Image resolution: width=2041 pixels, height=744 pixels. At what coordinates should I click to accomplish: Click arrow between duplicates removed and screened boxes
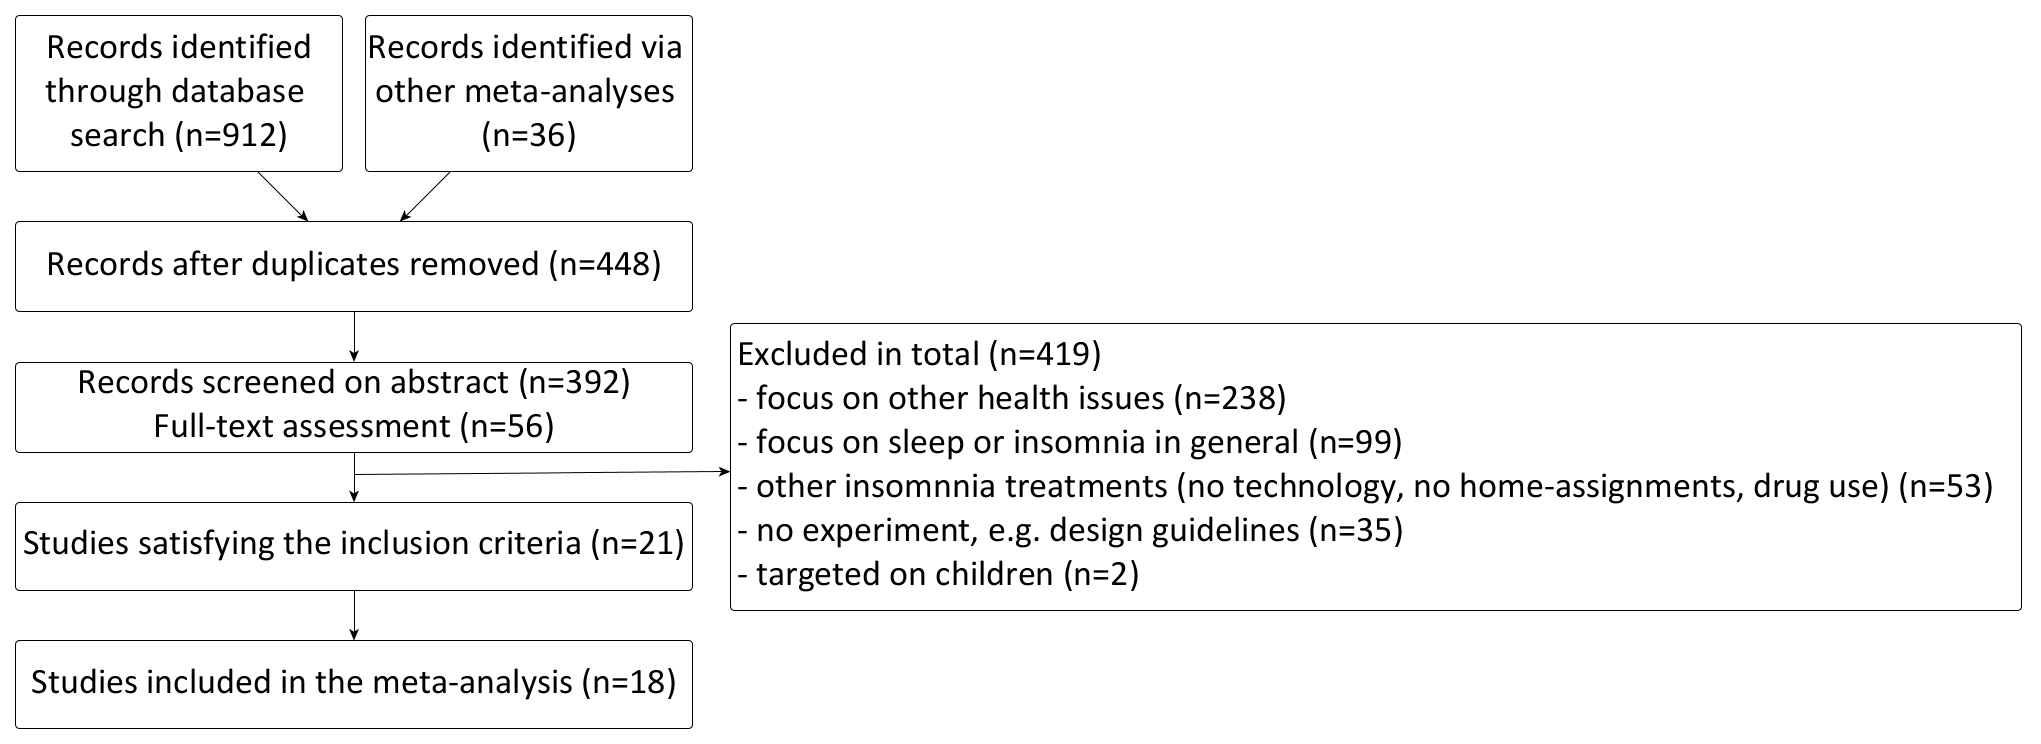[354, 336]
